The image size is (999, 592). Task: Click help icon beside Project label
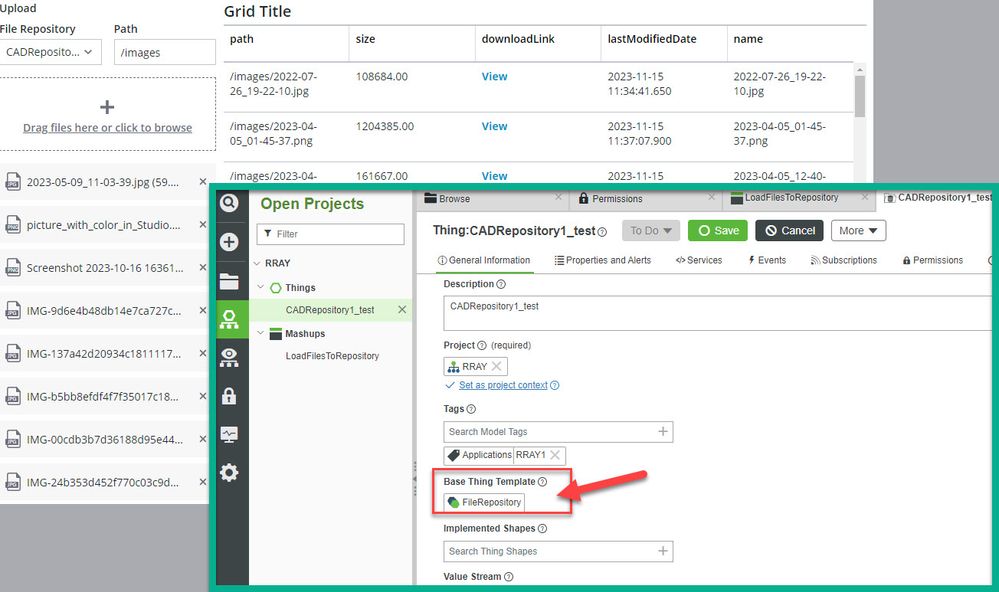click(482, 345)
